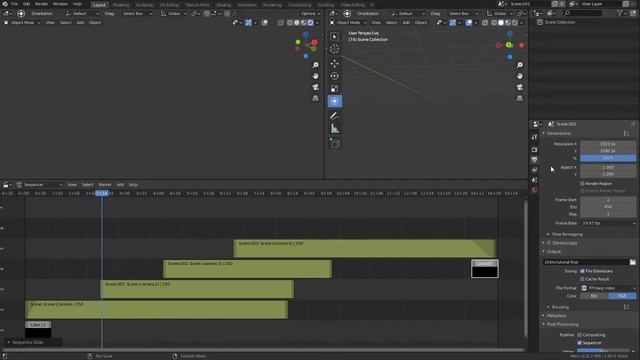This screenshot has height=360, width=640.
Task: Open the Global orientation dropdown in left viewport
Action: [174, 13]
